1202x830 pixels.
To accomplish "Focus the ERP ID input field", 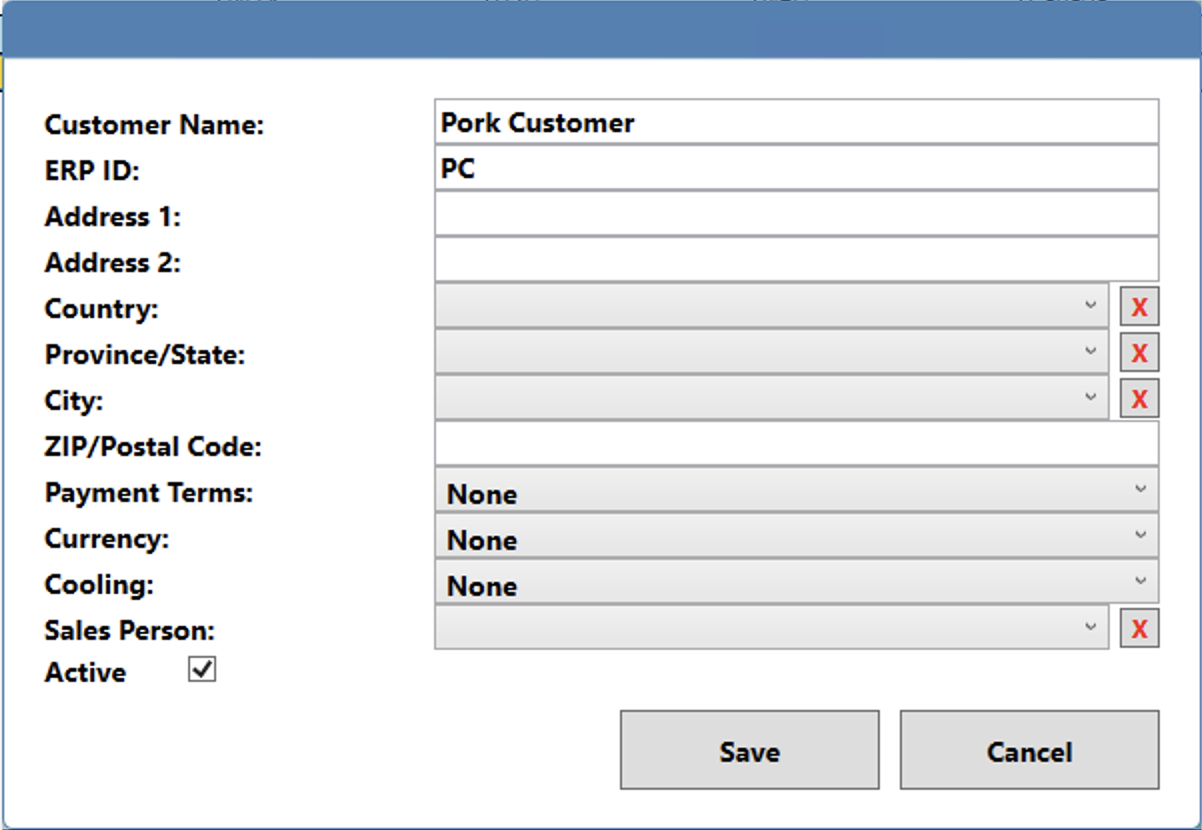I will coord(796,168).
